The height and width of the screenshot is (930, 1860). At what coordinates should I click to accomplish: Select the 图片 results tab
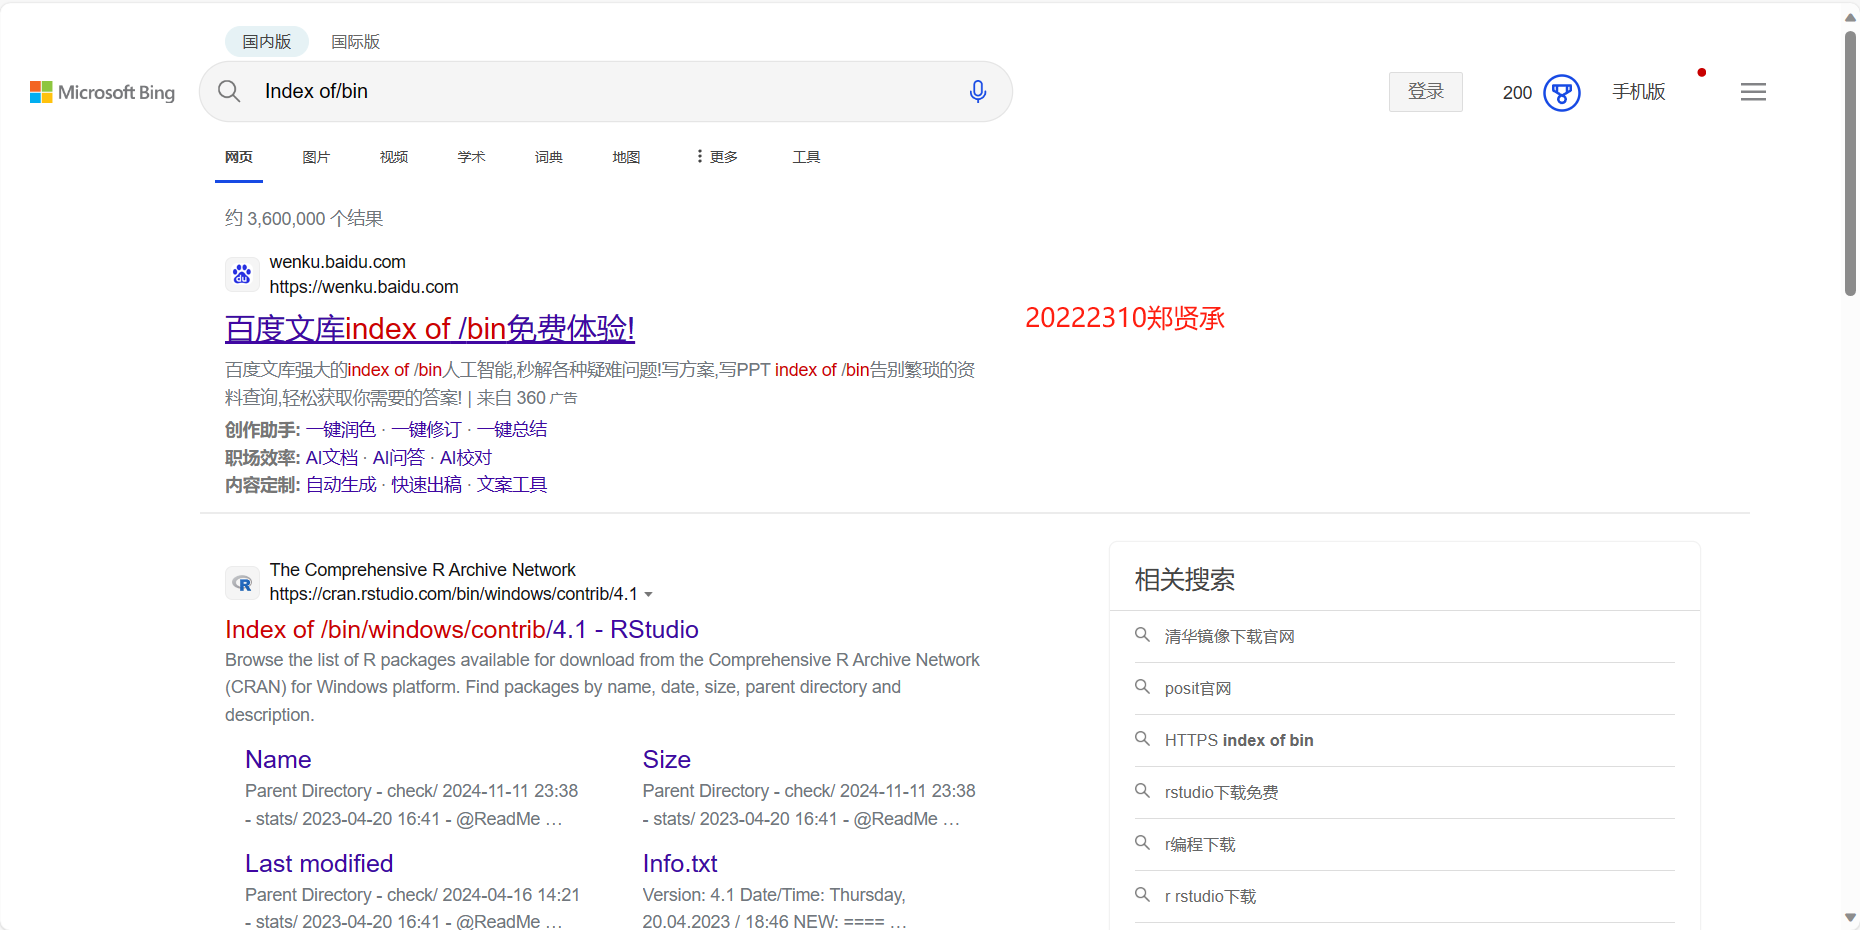316,157
